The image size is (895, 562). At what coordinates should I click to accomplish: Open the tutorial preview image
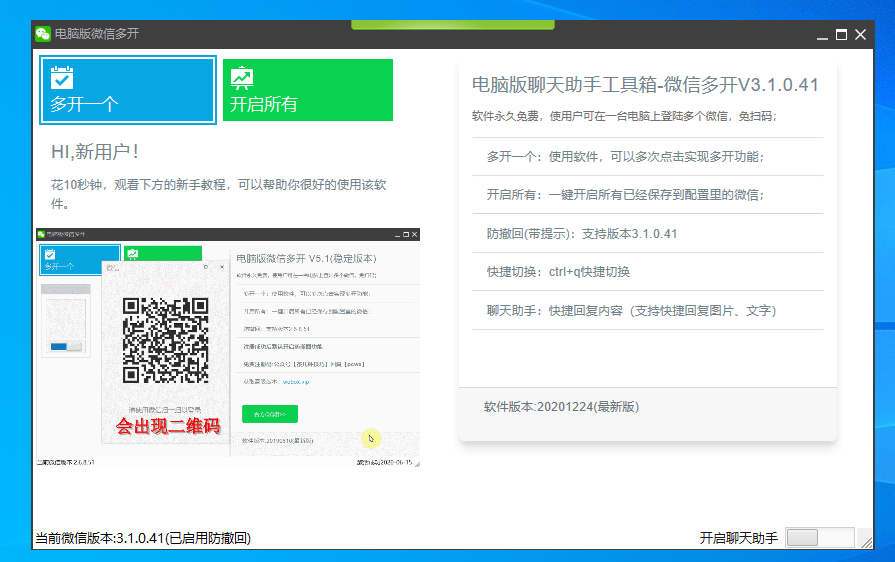pos(228,347)
